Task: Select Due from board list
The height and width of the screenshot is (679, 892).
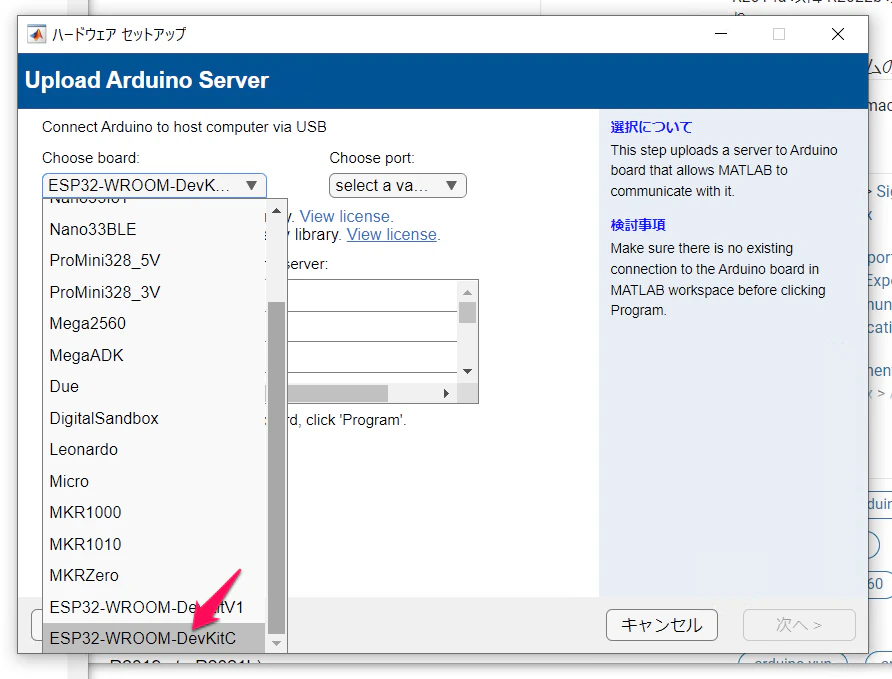Action: 154,387
